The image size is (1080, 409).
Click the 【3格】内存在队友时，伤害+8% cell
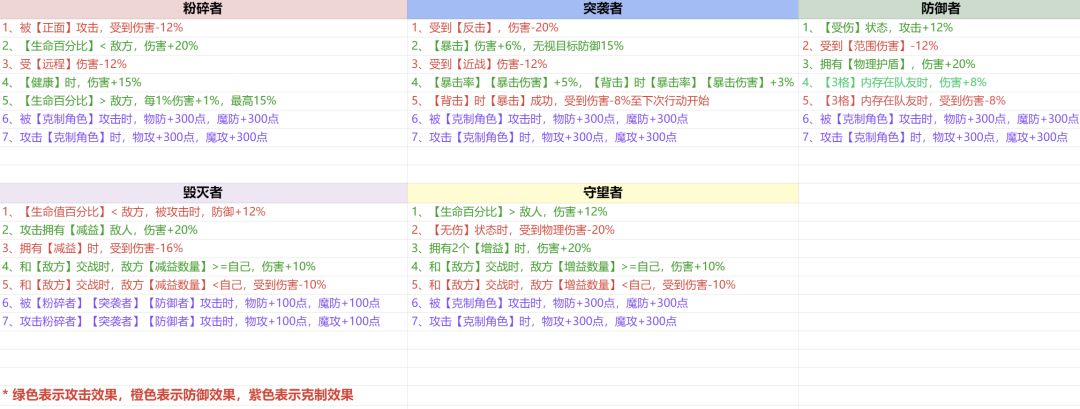(939, 83)
